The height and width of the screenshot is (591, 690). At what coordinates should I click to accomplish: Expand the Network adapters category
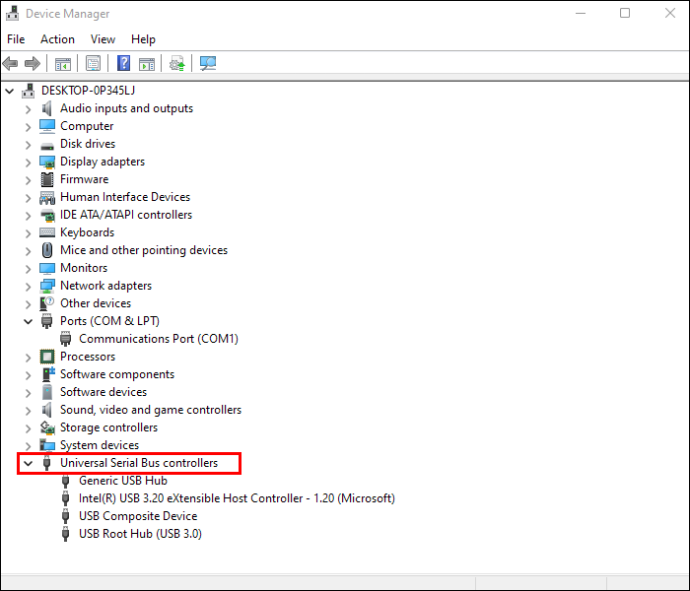[28, 286]
